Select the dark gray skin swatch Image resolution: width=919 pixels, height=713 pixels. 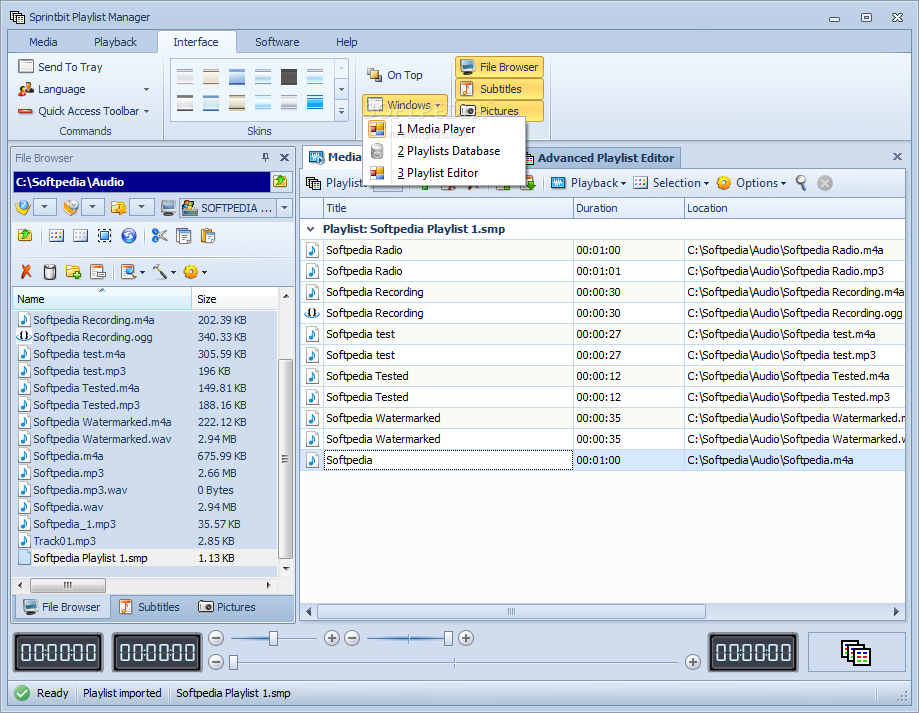pyautogui.click(x=289, y=76)
